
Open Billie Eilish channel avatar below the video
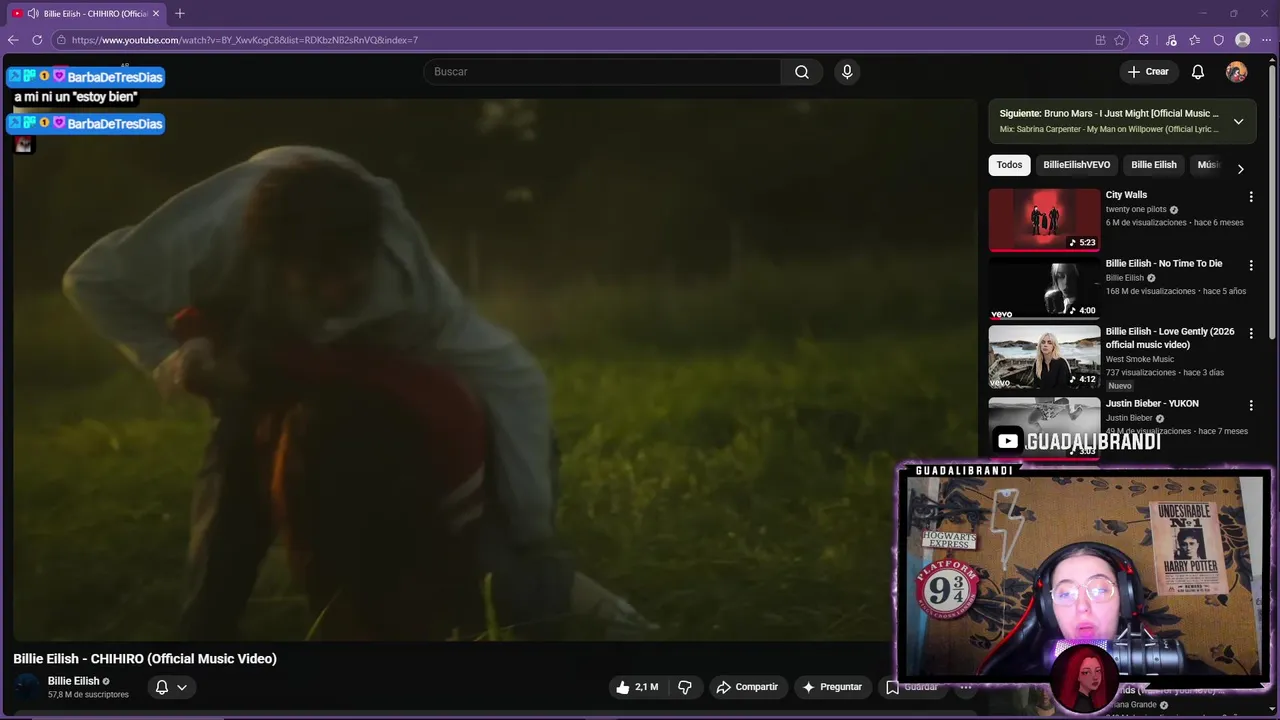[27, 687]
